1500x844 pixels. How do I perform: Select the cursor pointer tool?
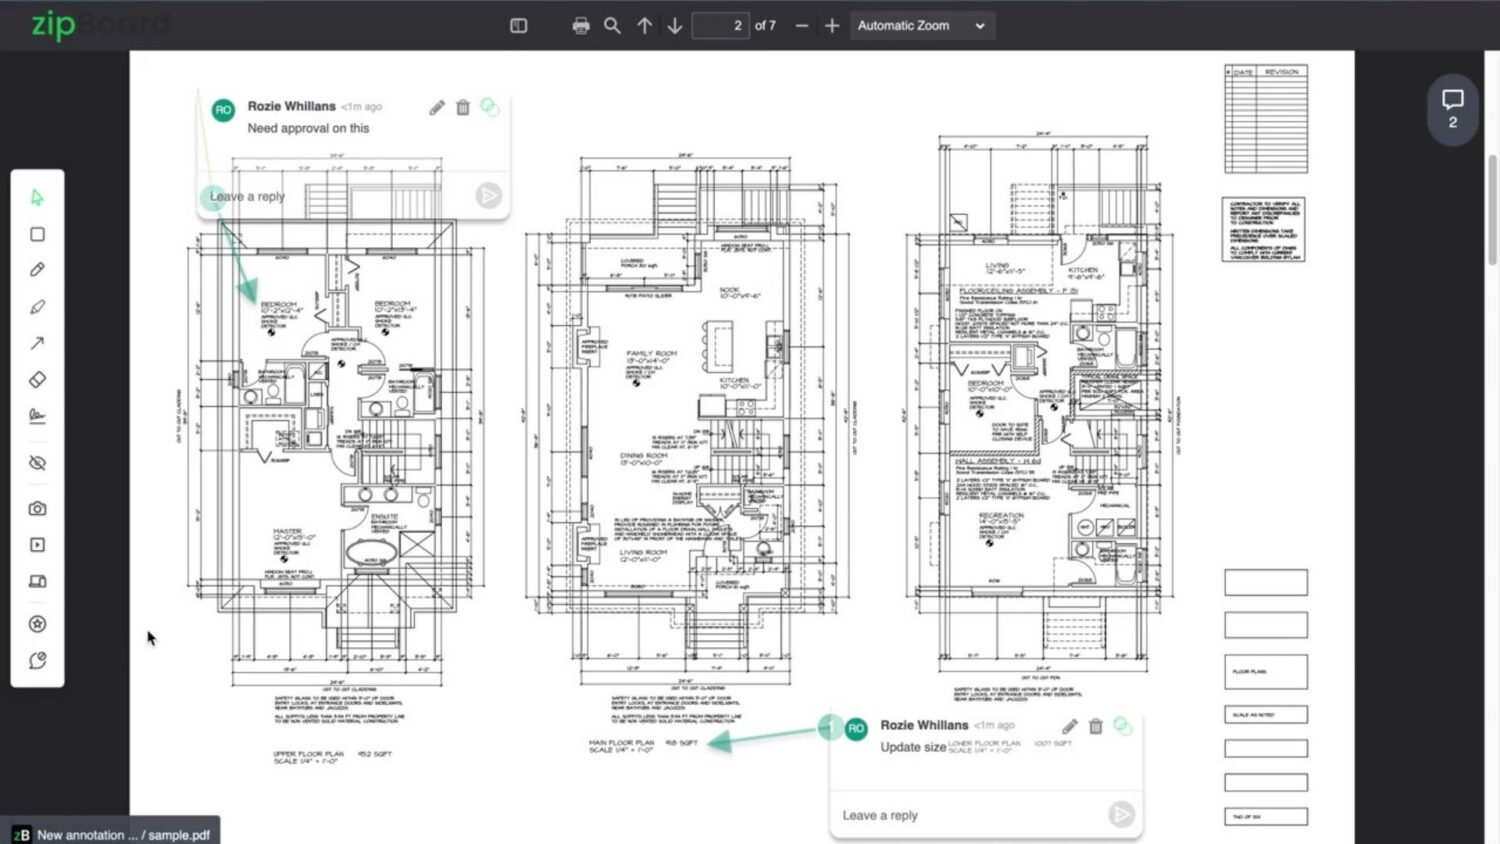click(37, 198)
